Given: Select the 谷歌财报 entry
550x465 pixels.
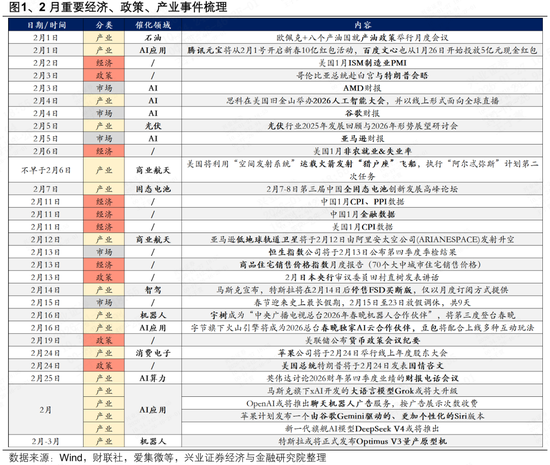Looking at the screenshot, I should pos(362,114).
